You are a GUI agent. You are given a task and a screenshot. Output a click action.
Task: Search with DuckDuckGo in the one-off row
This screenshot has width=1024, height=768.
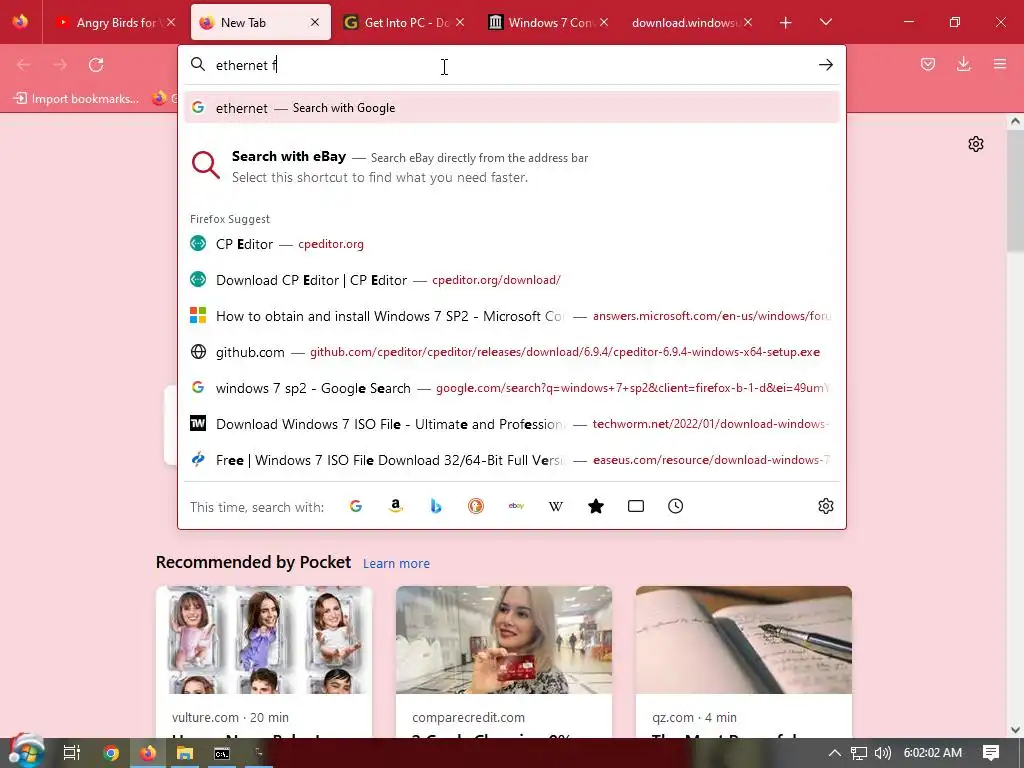point(476,506)
